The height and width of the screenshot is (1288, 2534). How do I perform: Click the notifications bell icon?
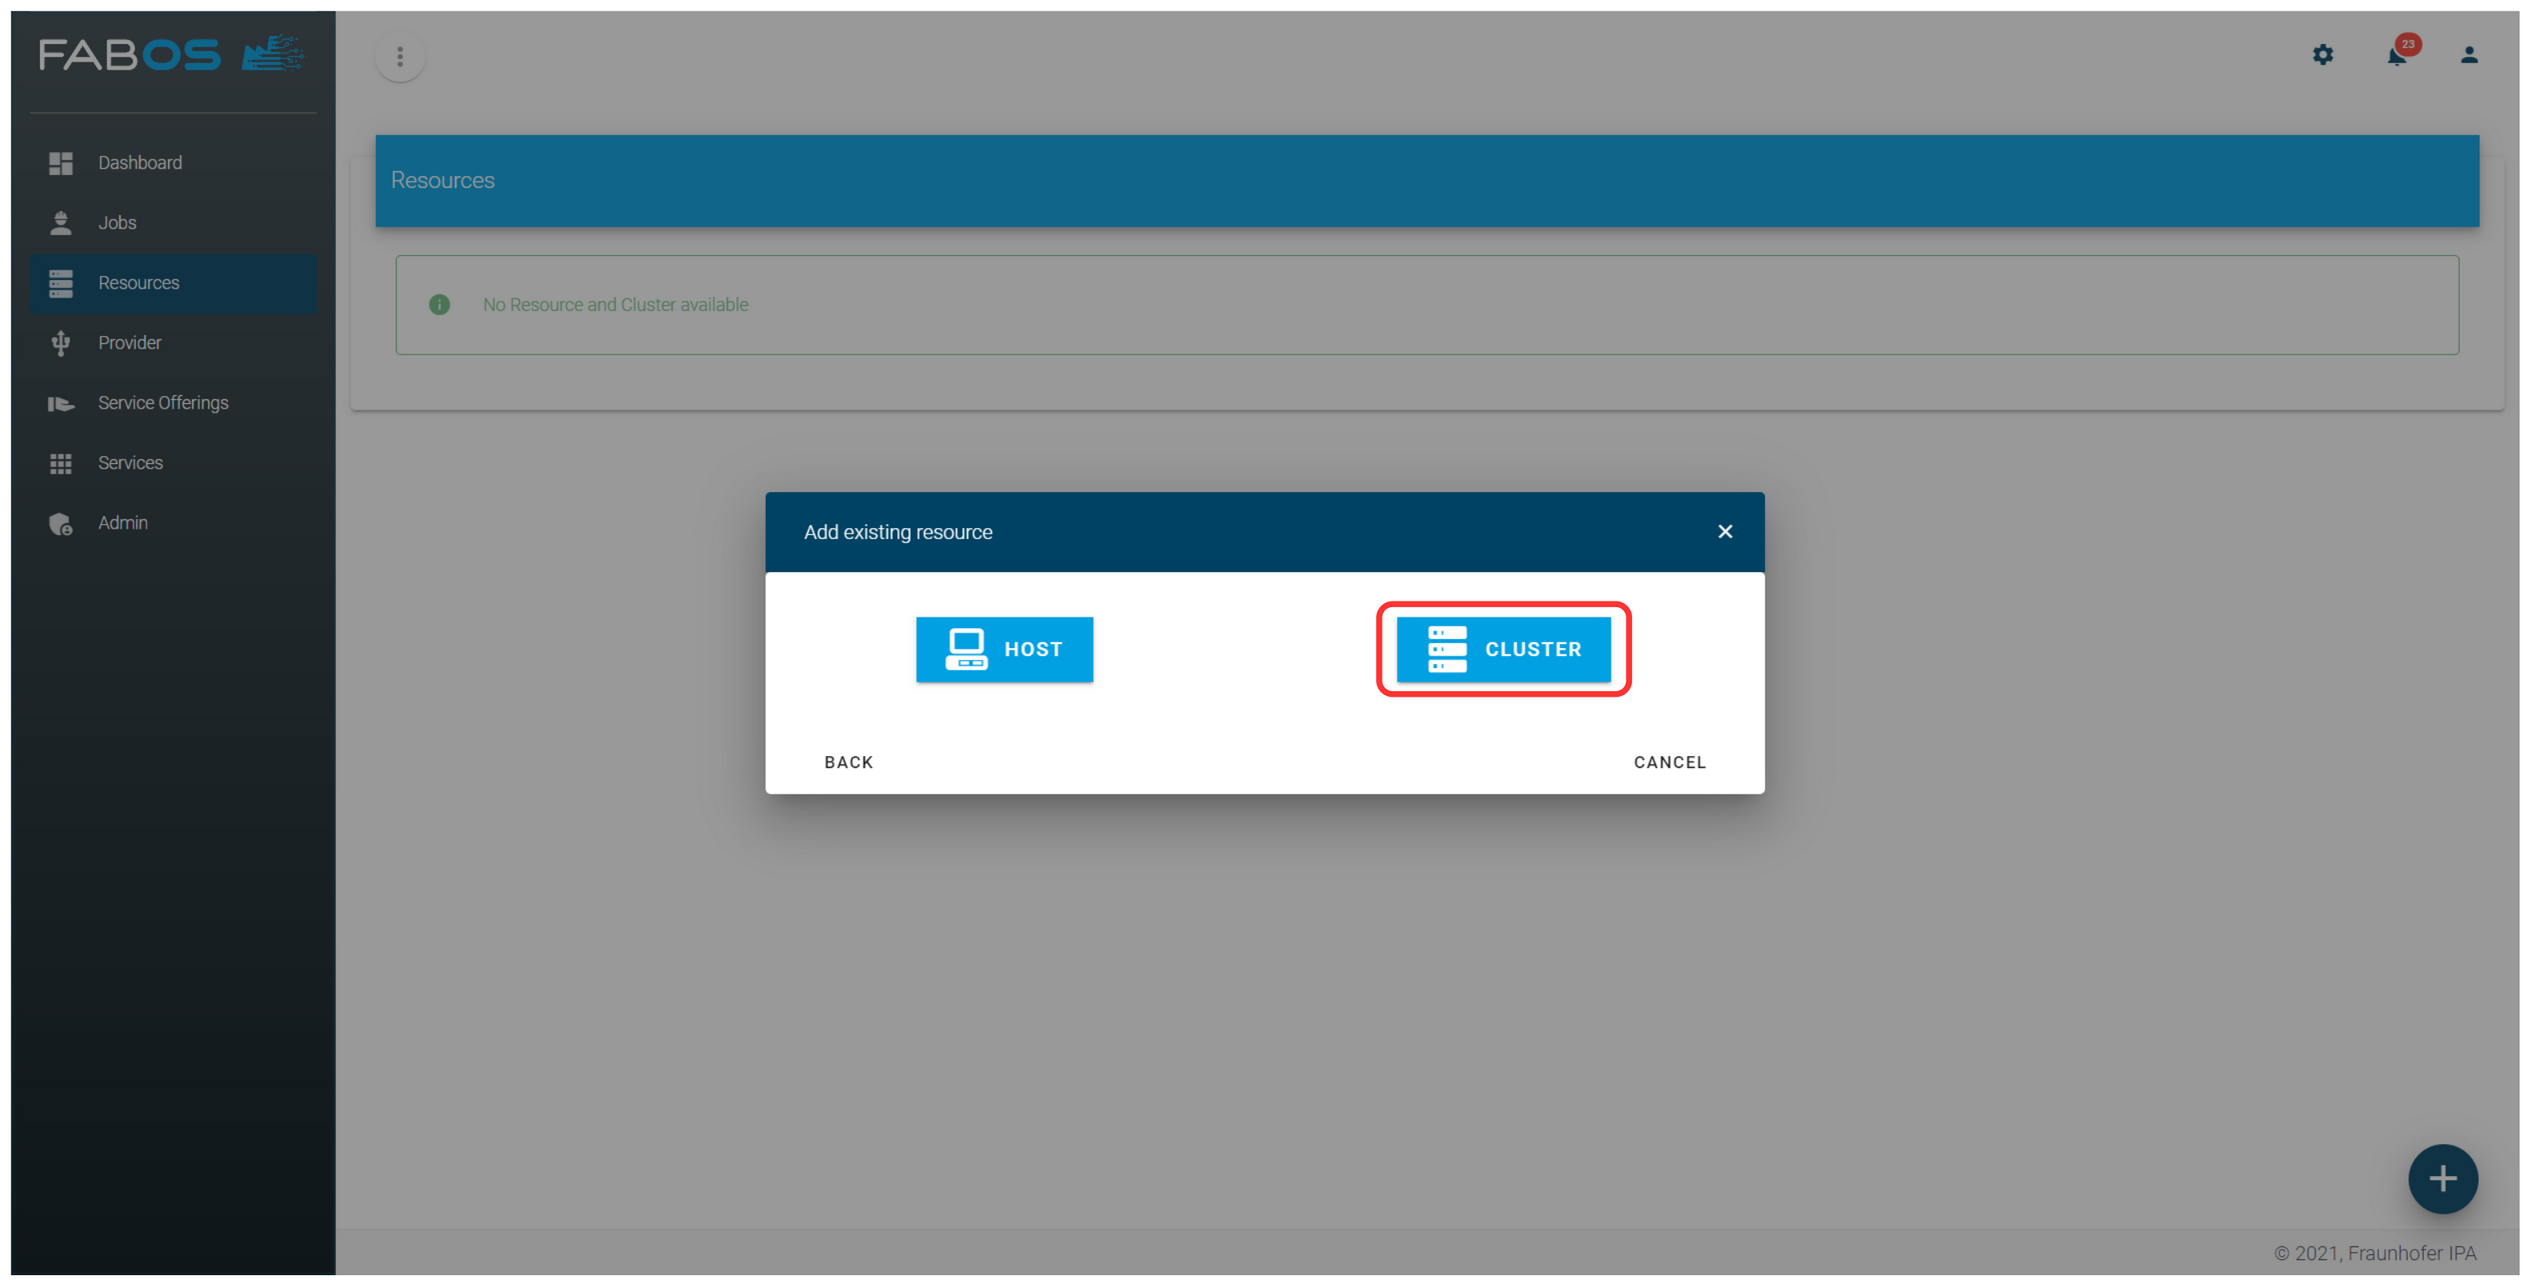point(2398,54)
